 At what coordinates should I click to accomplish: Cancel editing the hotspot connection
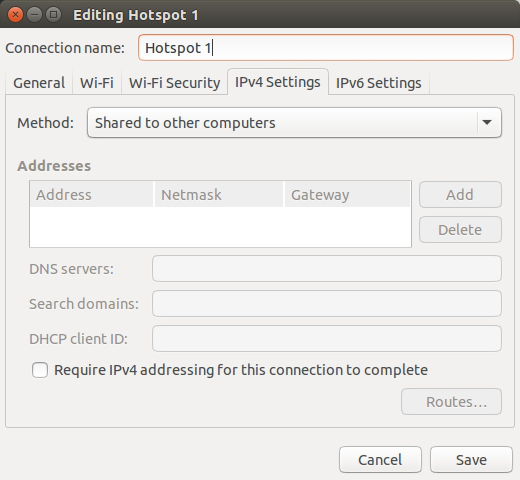[380, 460]
